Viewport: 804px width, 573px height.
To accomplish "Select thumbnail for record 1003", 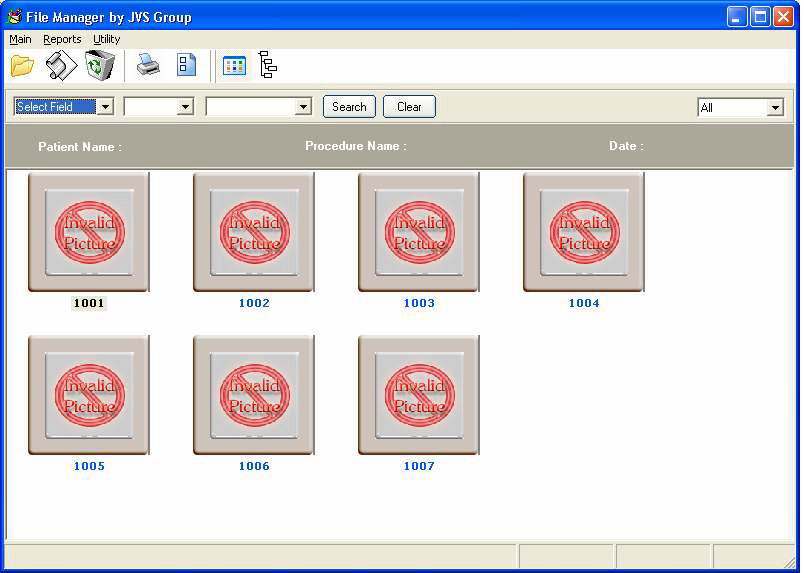I will 419,232.
